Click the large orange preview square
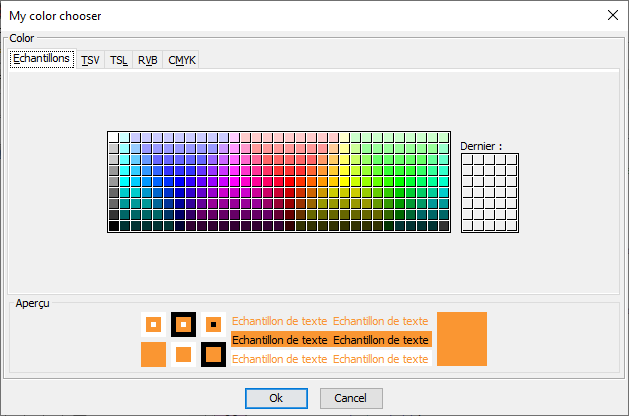This screenshot has height=416, width=629. point(462,338)
